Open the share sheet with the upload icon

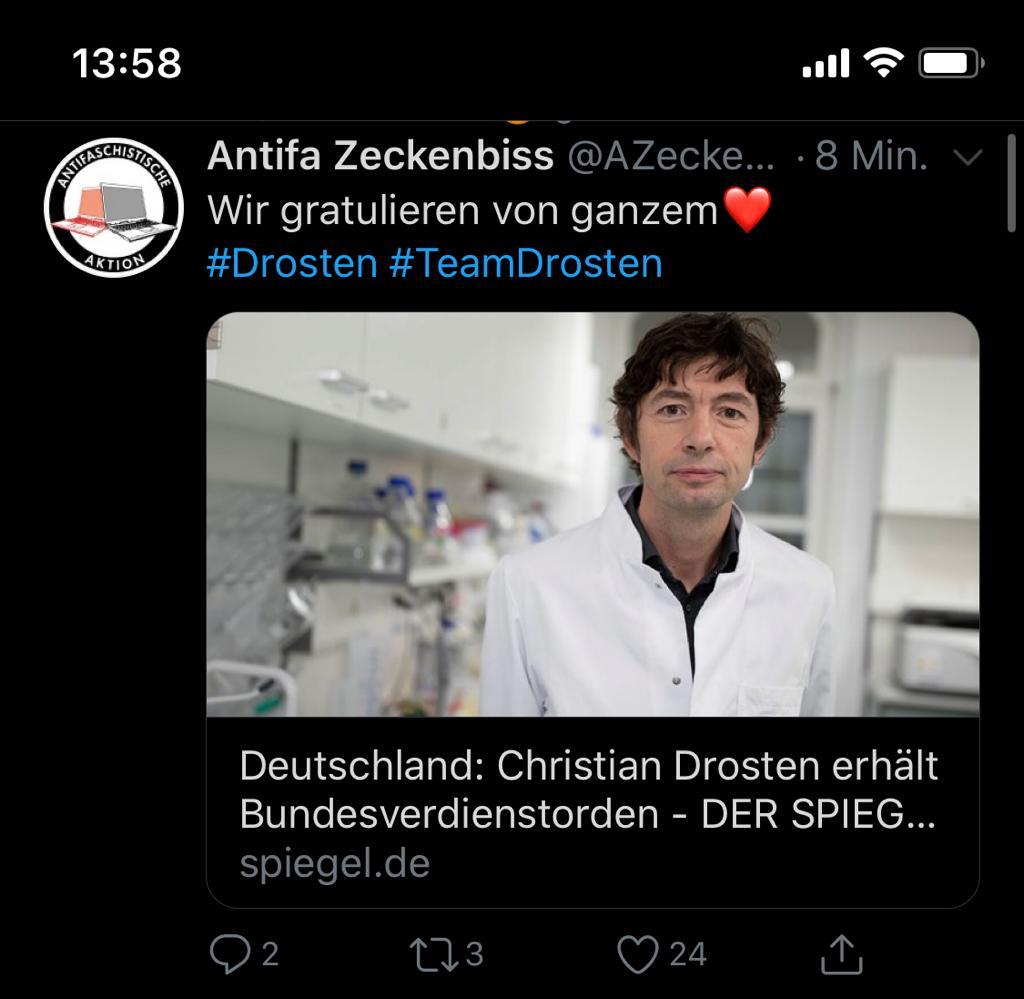click(x=841, y=955)
